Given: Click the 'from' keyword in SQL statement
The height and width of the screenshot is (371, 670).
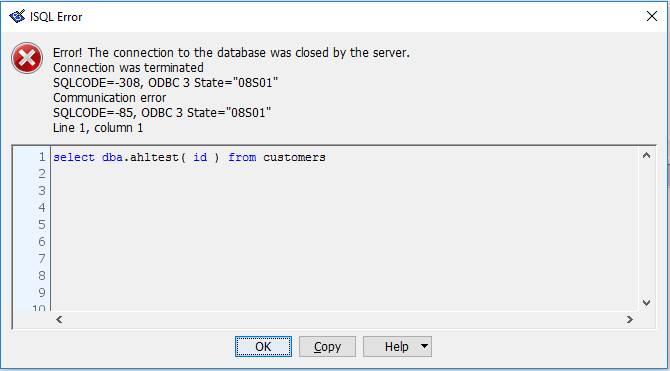Looking at the screenshot, I should coord(242,158).
